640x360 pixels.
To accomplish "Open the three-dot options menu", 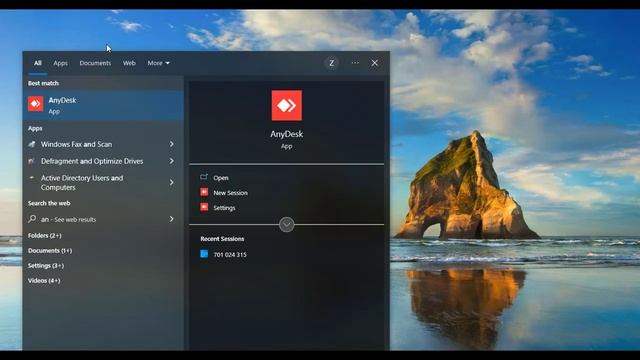I will 355,63.
